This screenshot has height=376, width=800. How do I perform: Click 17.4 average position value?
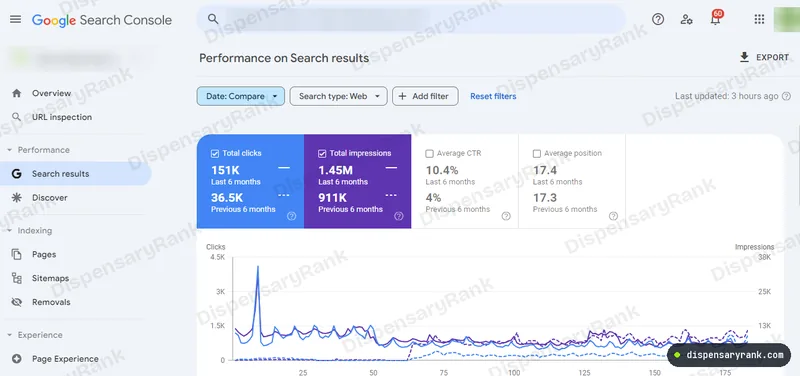(545, 170)
